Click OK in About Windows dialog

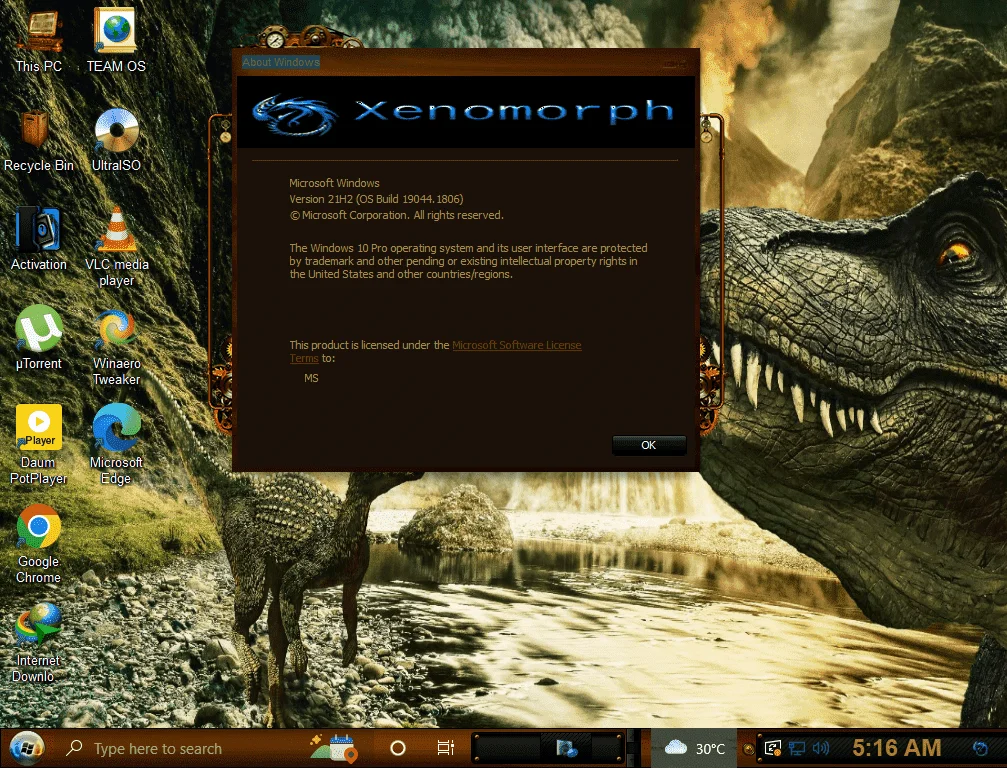coord(649,445)
